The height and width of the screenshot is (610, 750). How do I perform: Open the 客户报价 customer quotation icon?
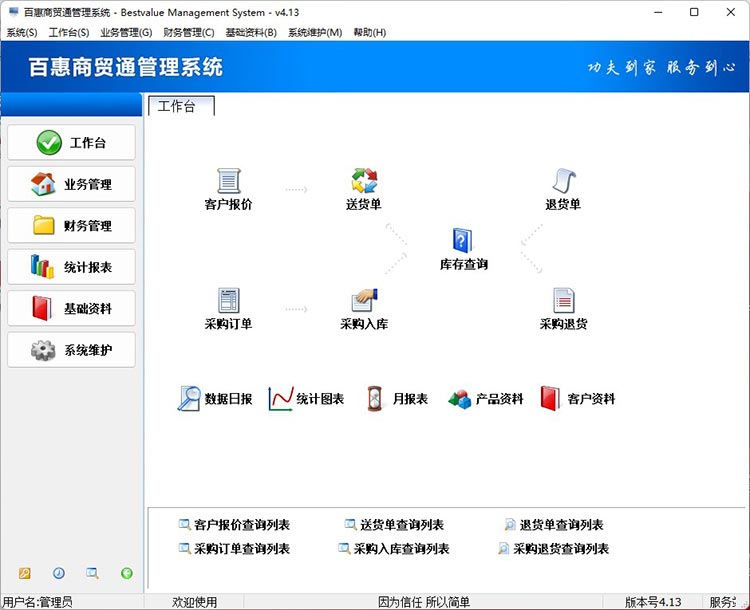pos(229,181)
